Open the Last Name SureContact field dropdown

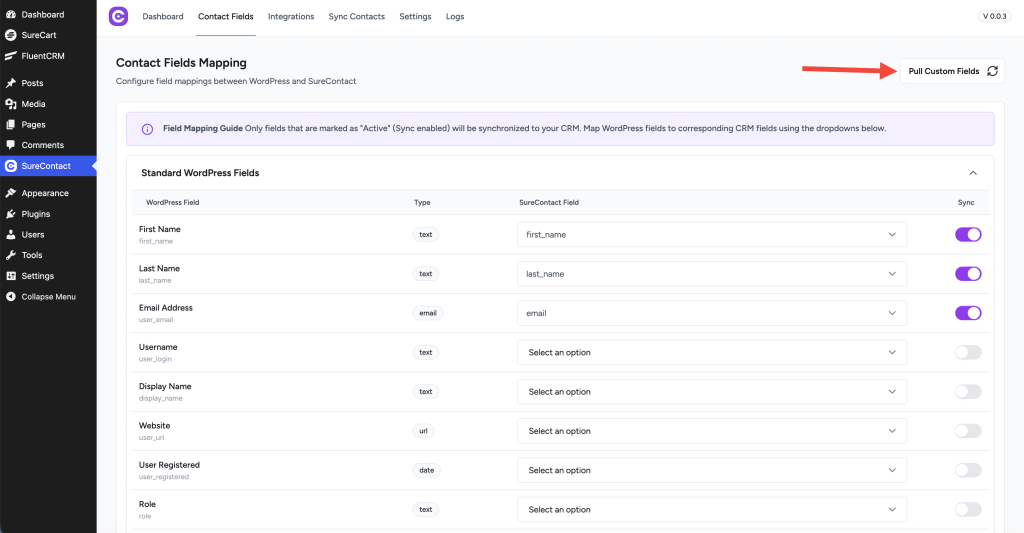711,274
